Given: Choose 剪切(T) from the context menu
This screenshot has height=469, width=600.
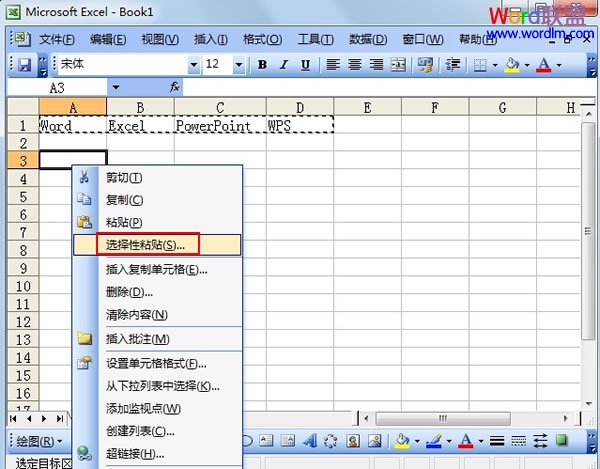Looking at the screenshot, I should (157, 178).
